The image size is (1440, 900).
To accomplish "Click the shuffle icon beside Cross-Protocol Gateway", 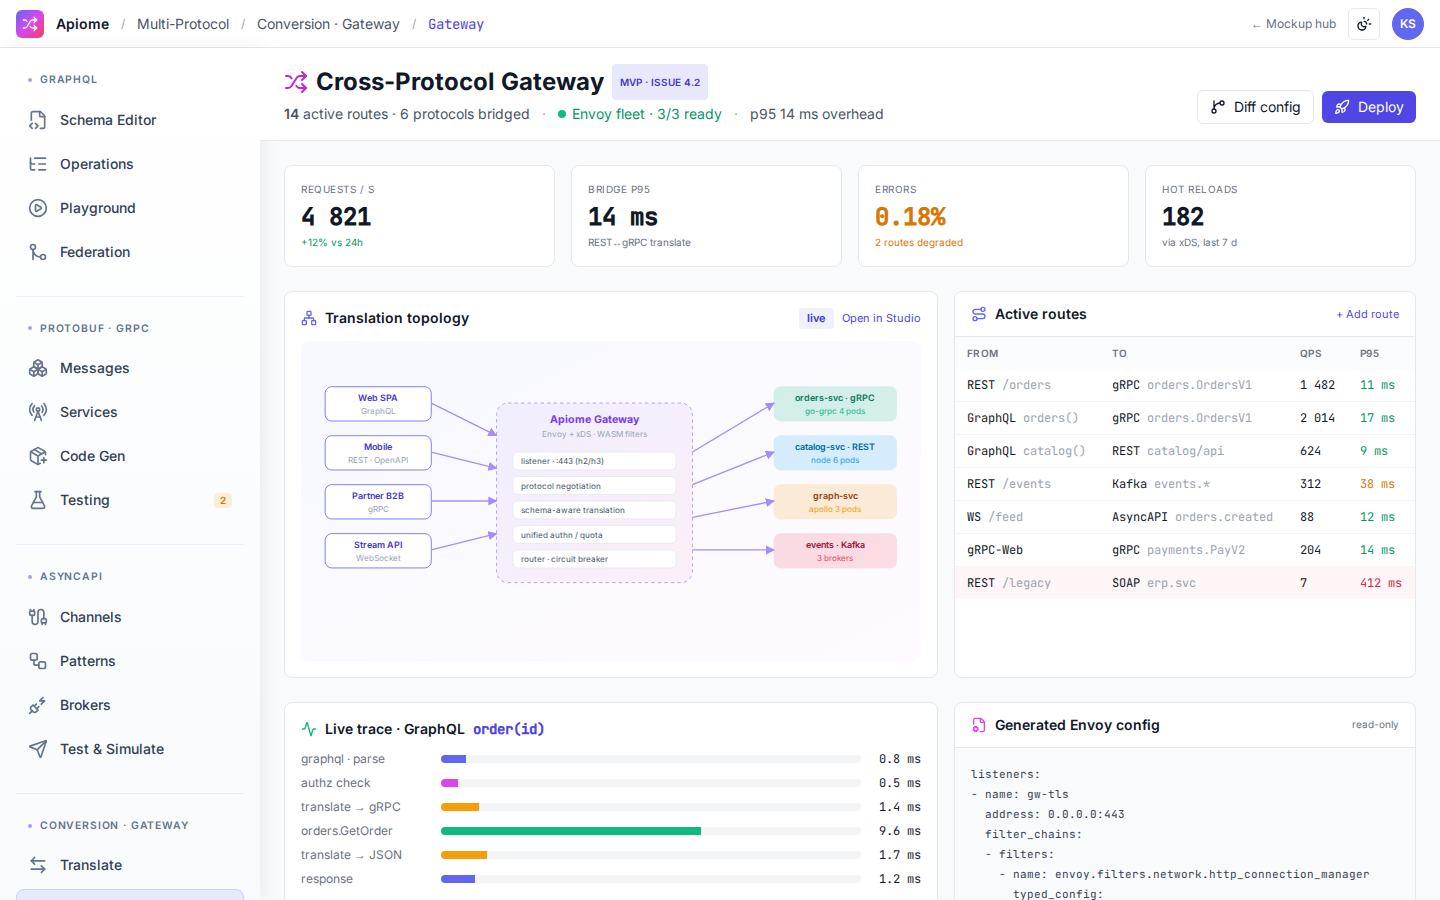I will coord(296,82).
